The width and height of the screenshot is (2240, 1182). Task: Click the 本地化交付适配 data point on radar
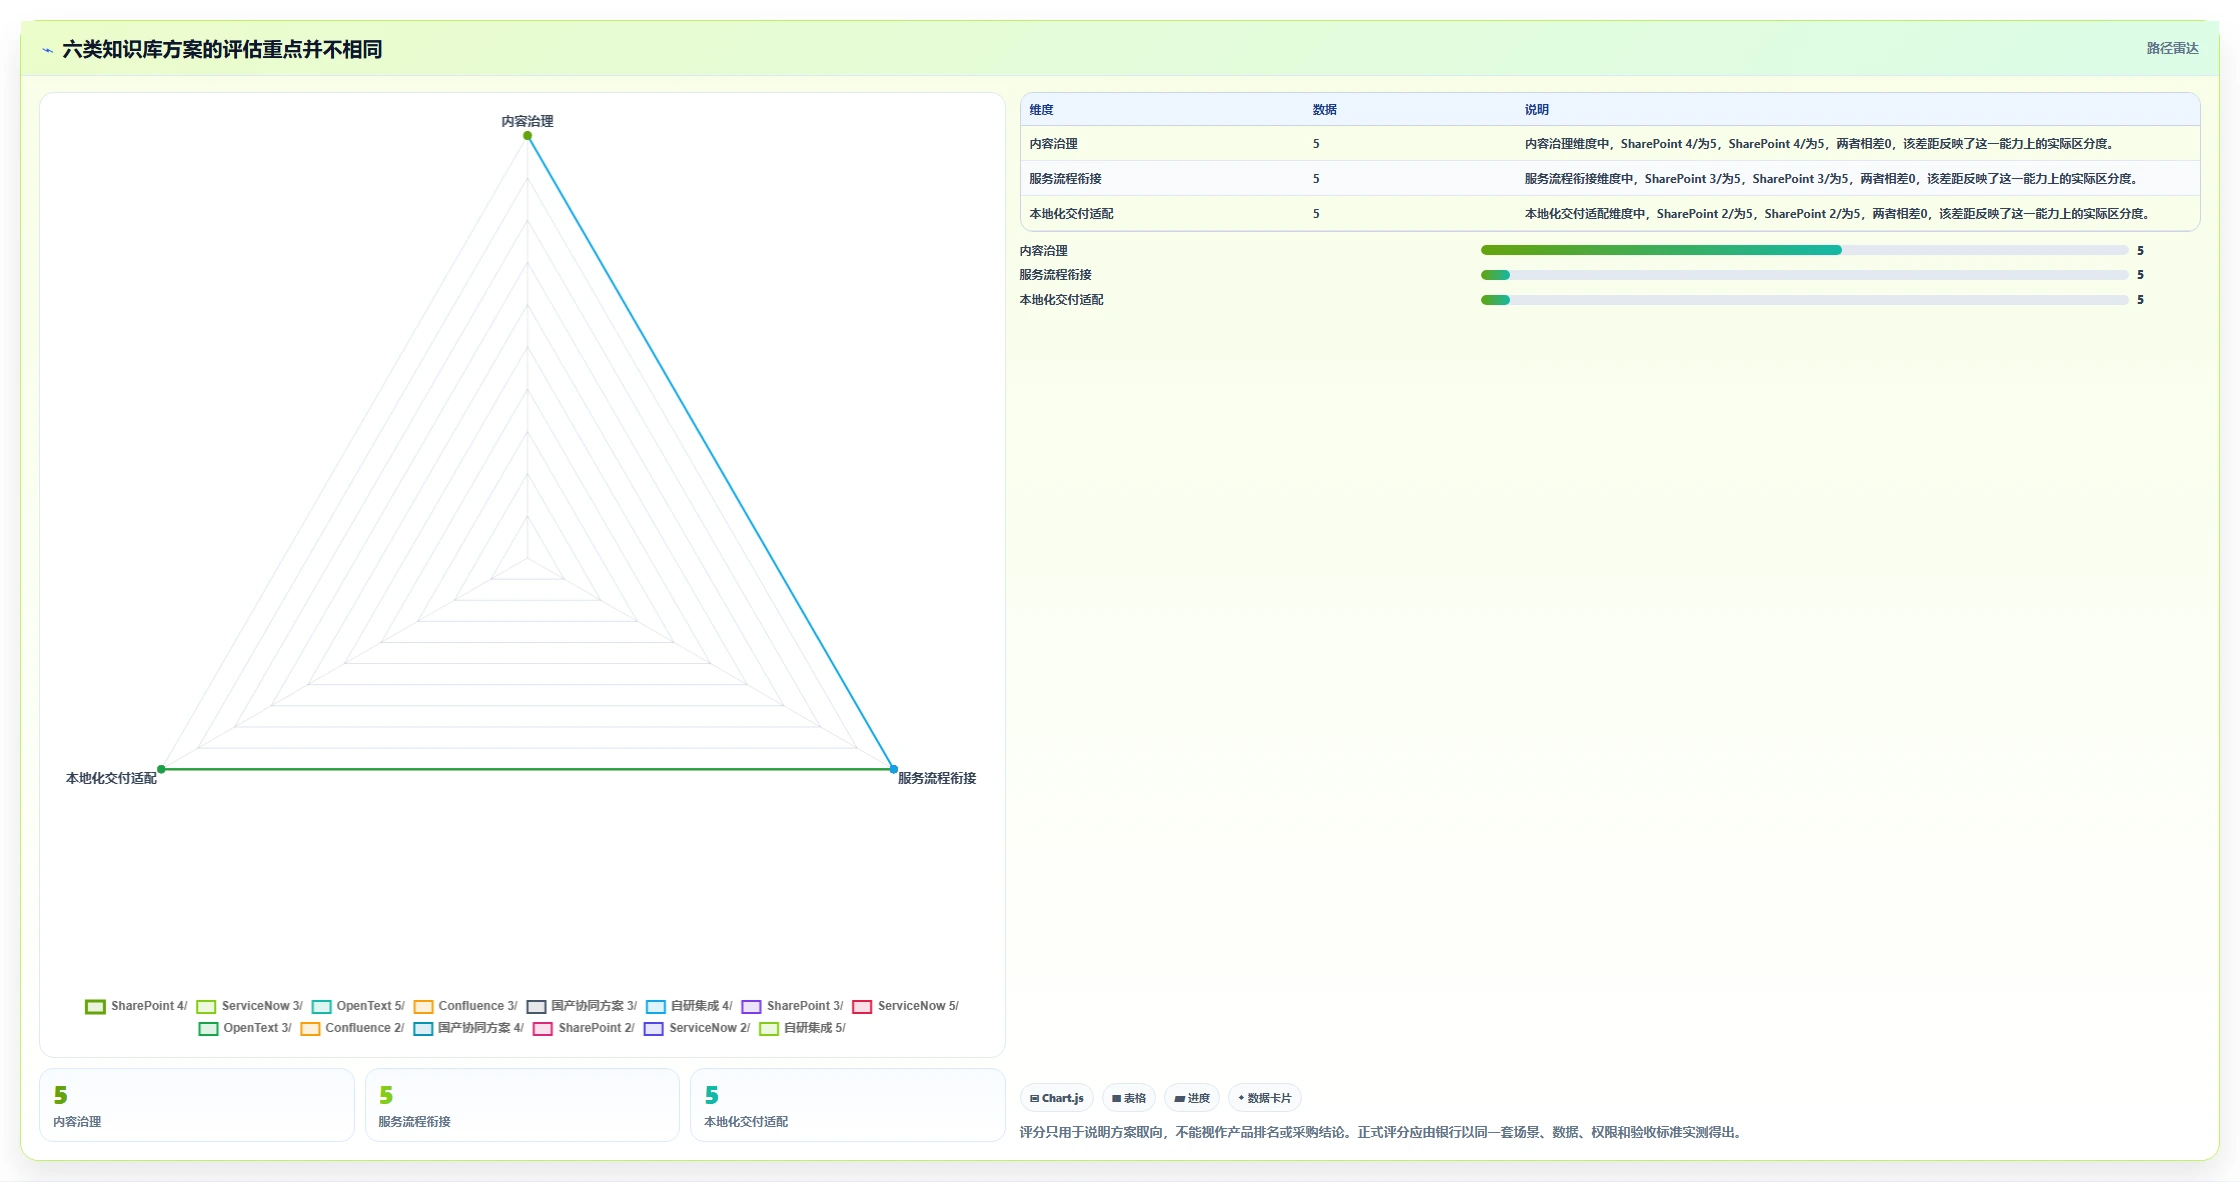click(x=161, y=769)
